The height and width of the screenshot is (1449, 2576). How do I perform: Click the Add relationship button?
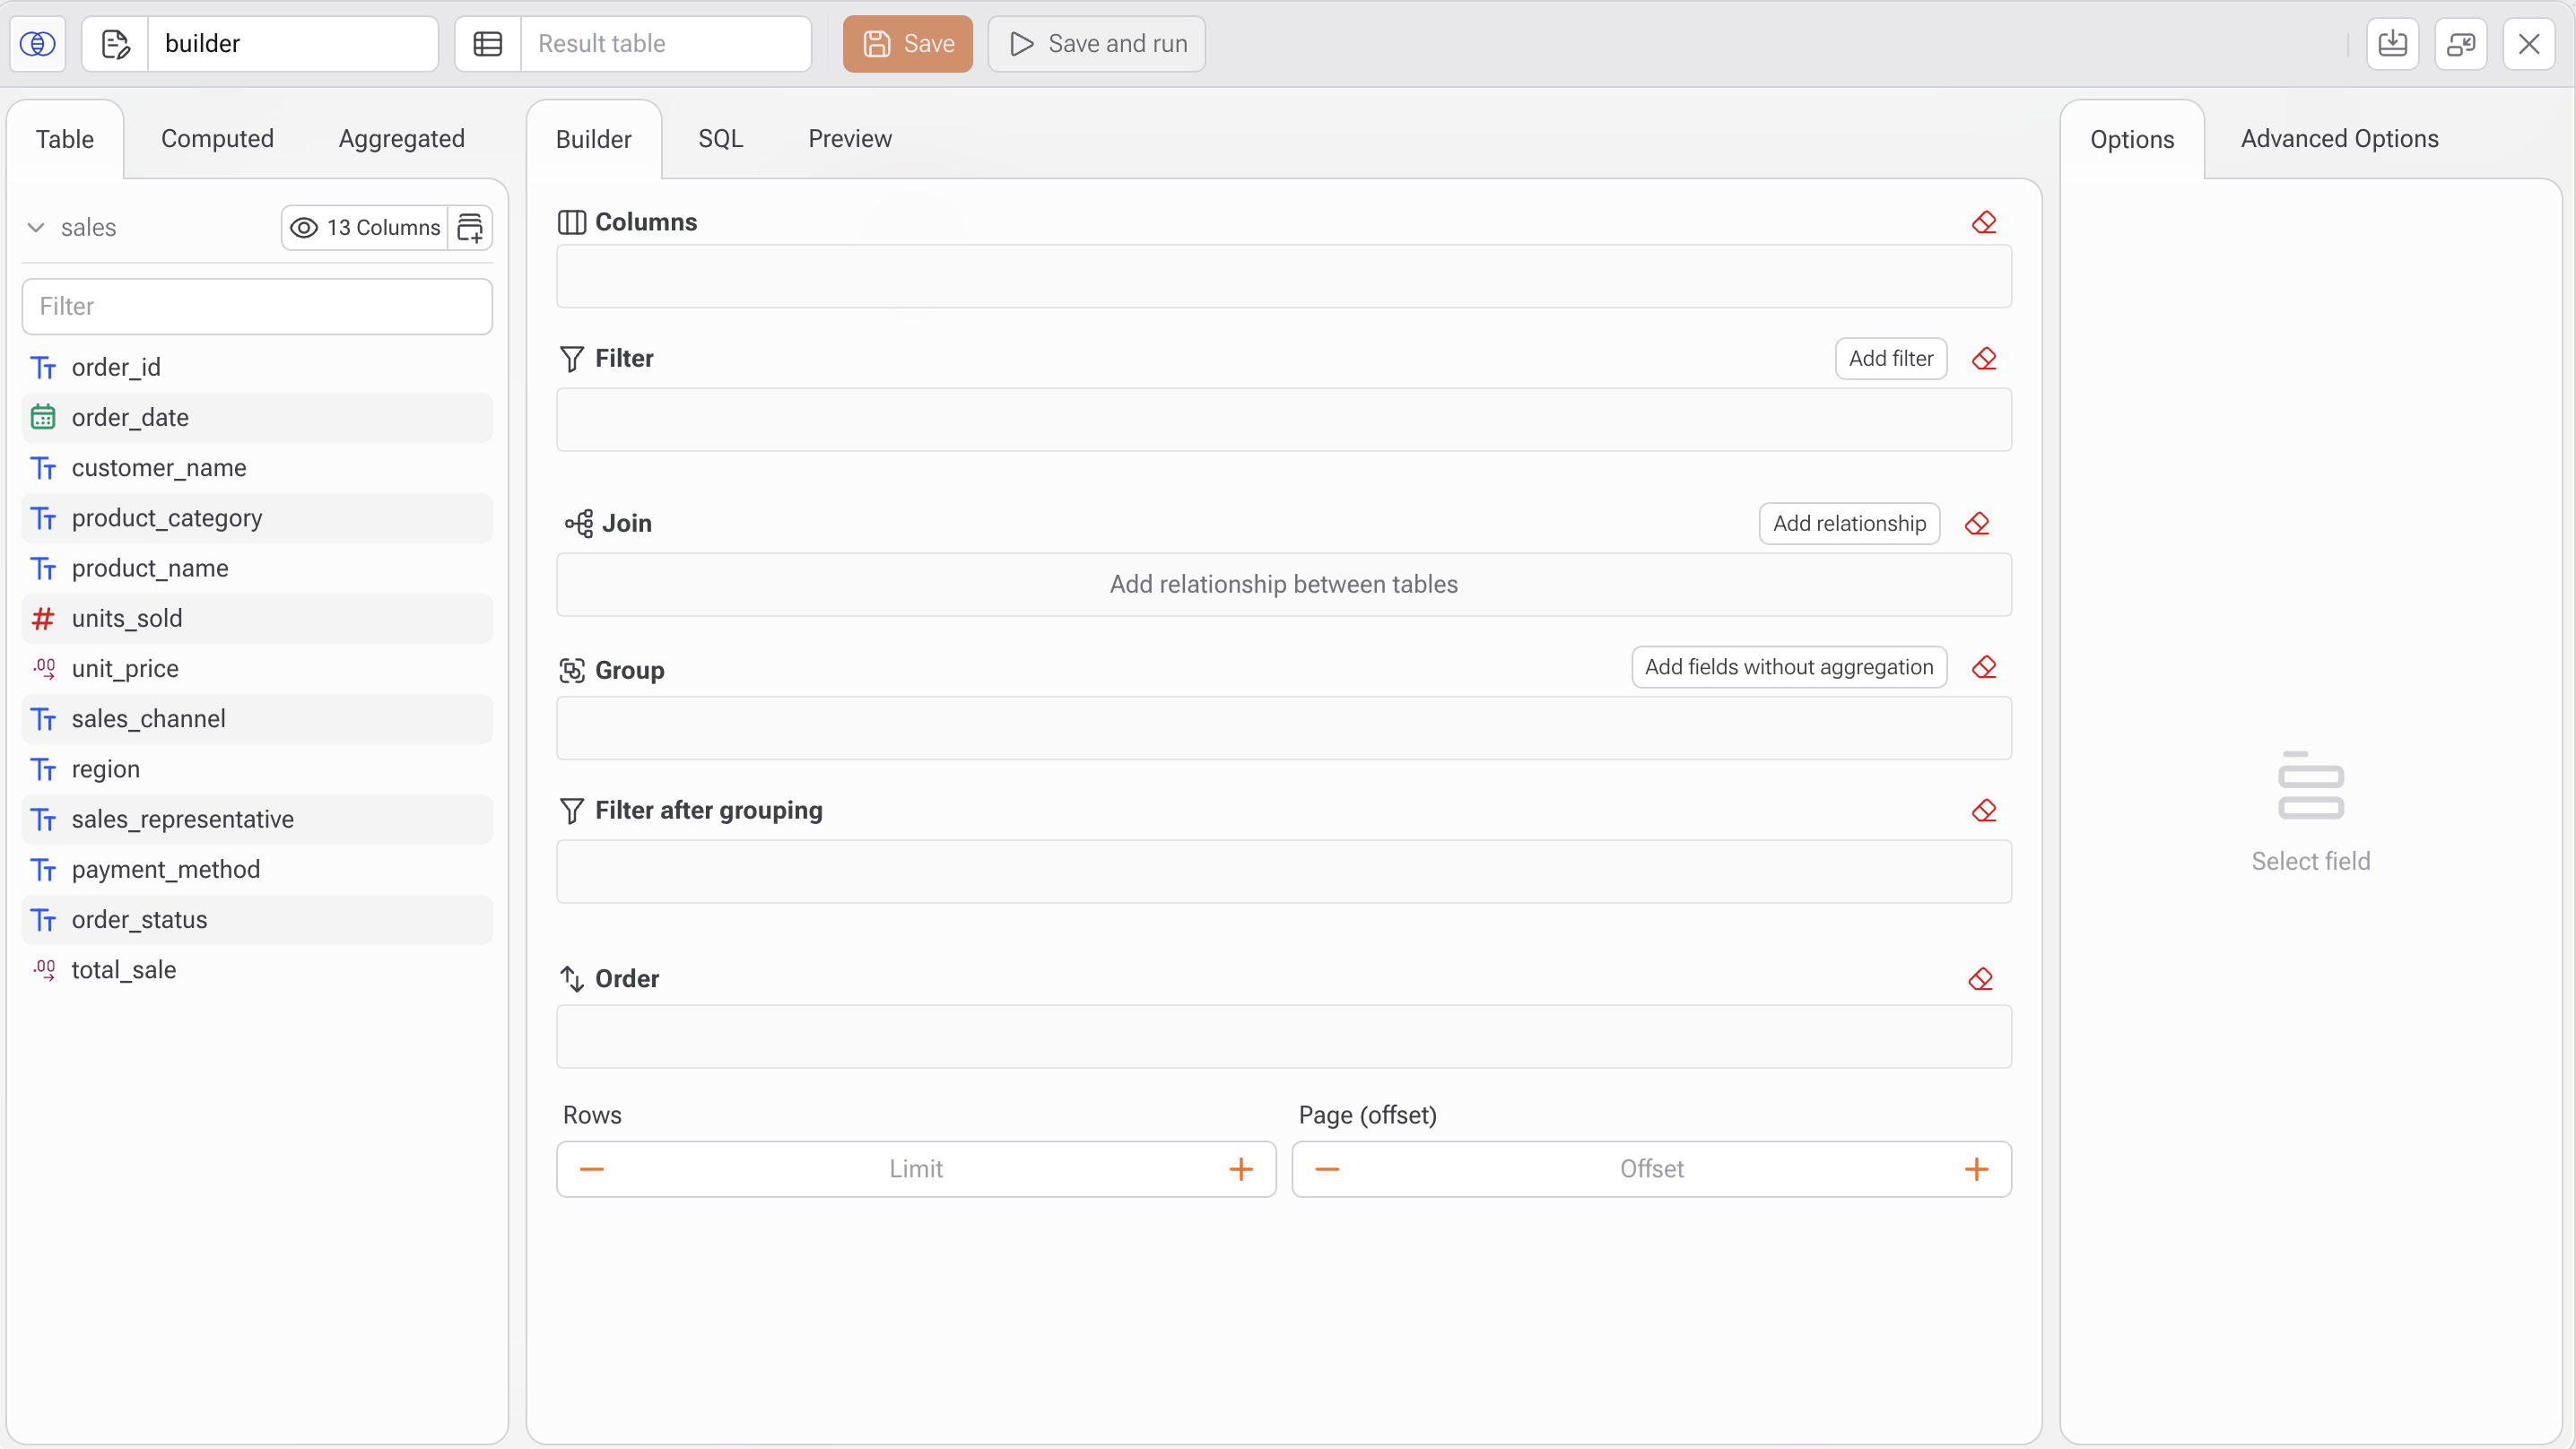1849,523
